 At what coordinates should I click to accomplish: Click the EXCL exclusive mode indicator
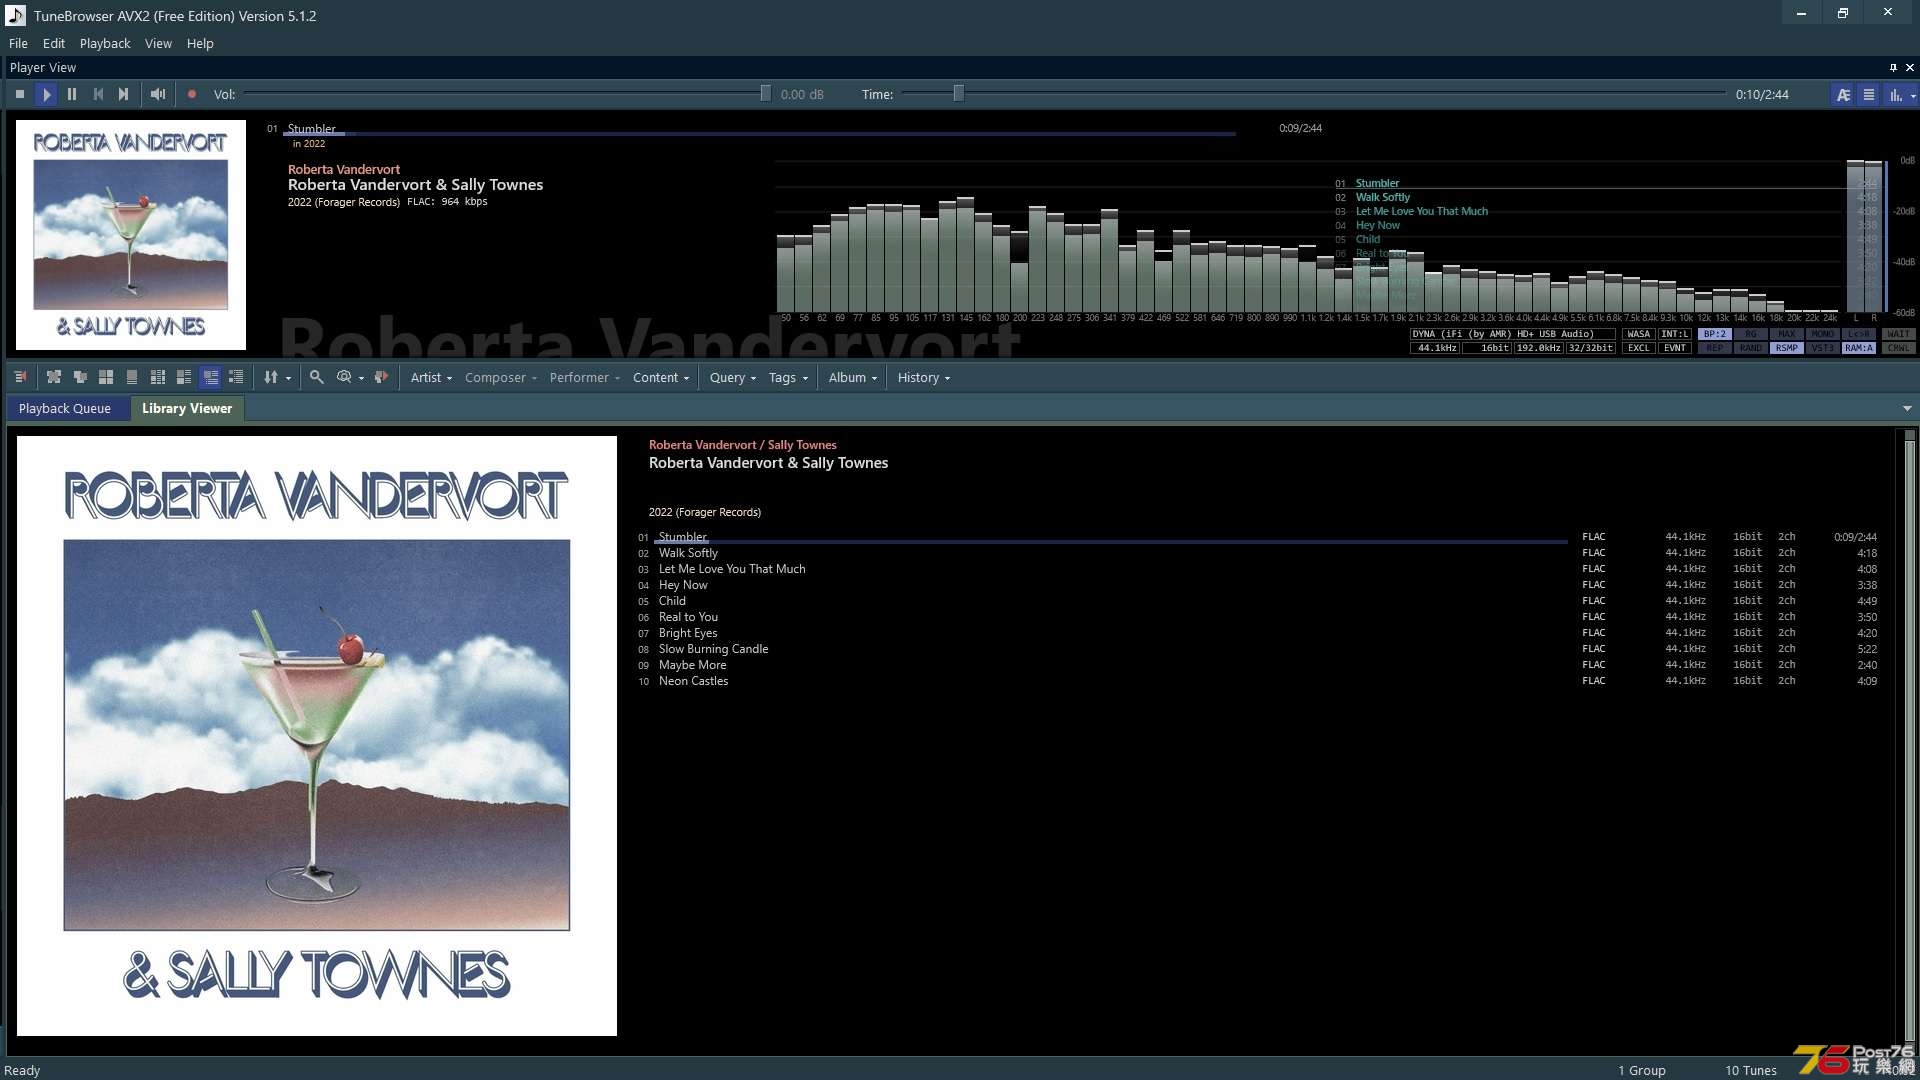pyautogui.click(x=1639, y=348)
